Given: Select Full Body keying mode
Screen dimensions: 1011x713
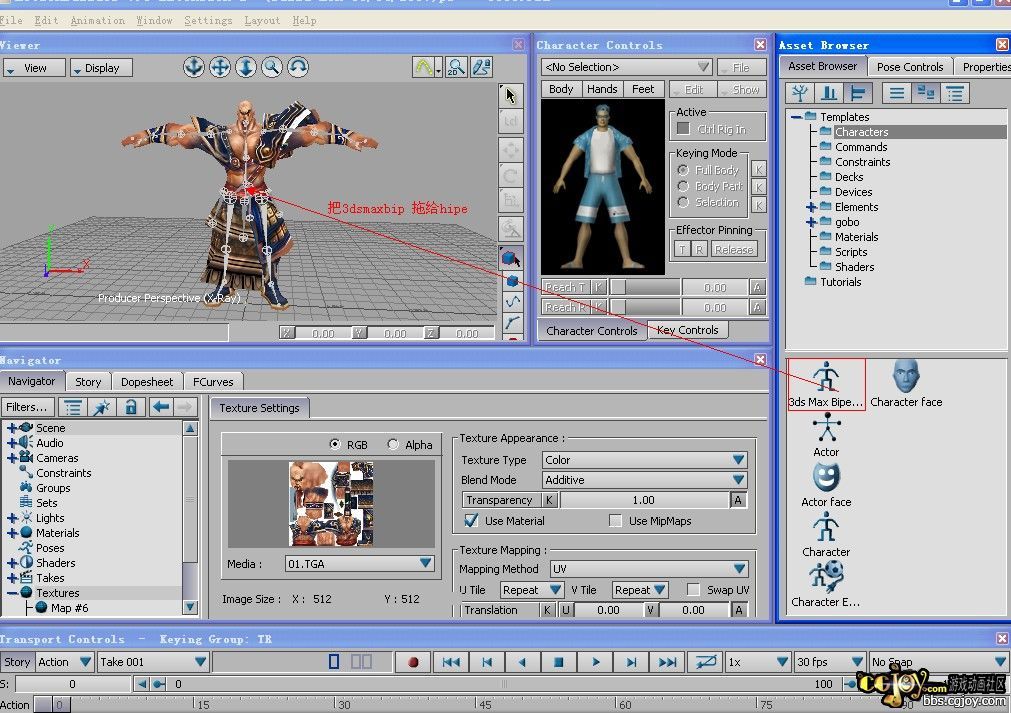Looking at the screenshot, I should point(683,170).
